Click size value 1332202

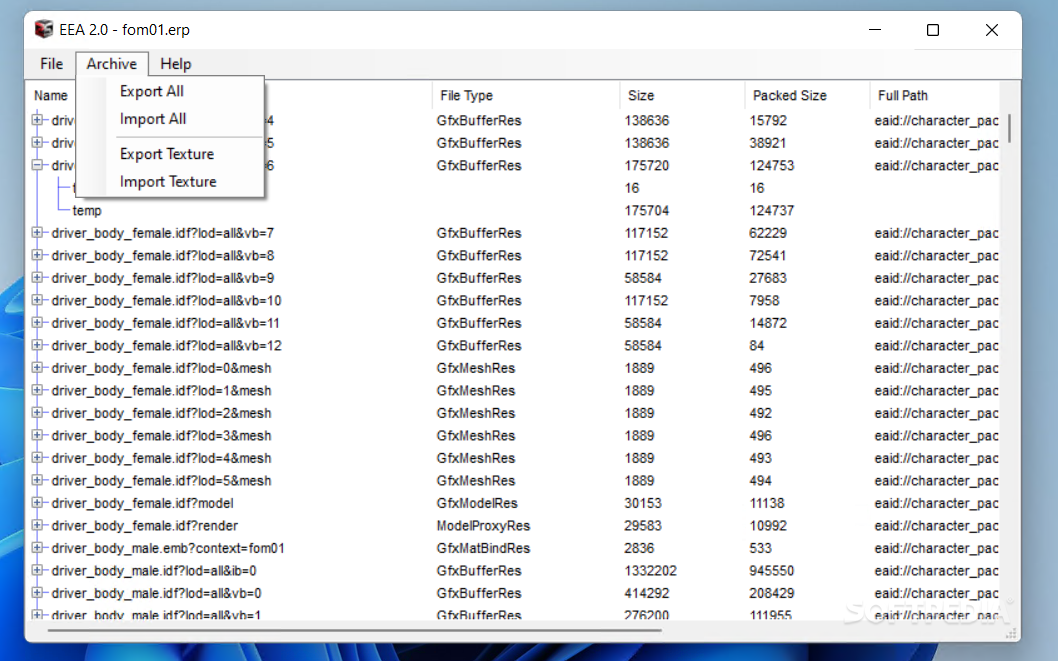pyautogui.click(x=650, y=571)
